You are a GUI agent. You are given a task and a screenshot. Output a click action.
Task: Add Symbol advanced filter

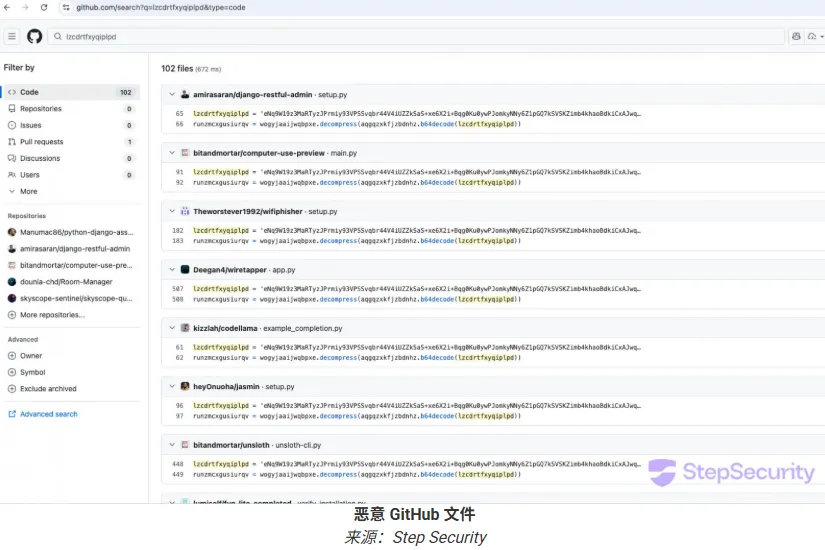[x=27, y=372]
